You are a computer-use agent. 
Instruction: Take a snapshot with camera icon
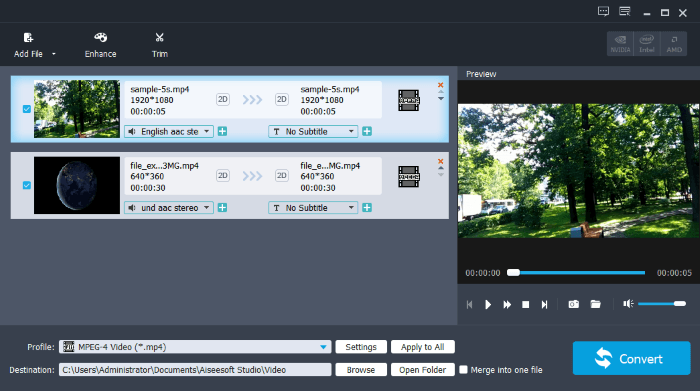click(x=573, y=304)
